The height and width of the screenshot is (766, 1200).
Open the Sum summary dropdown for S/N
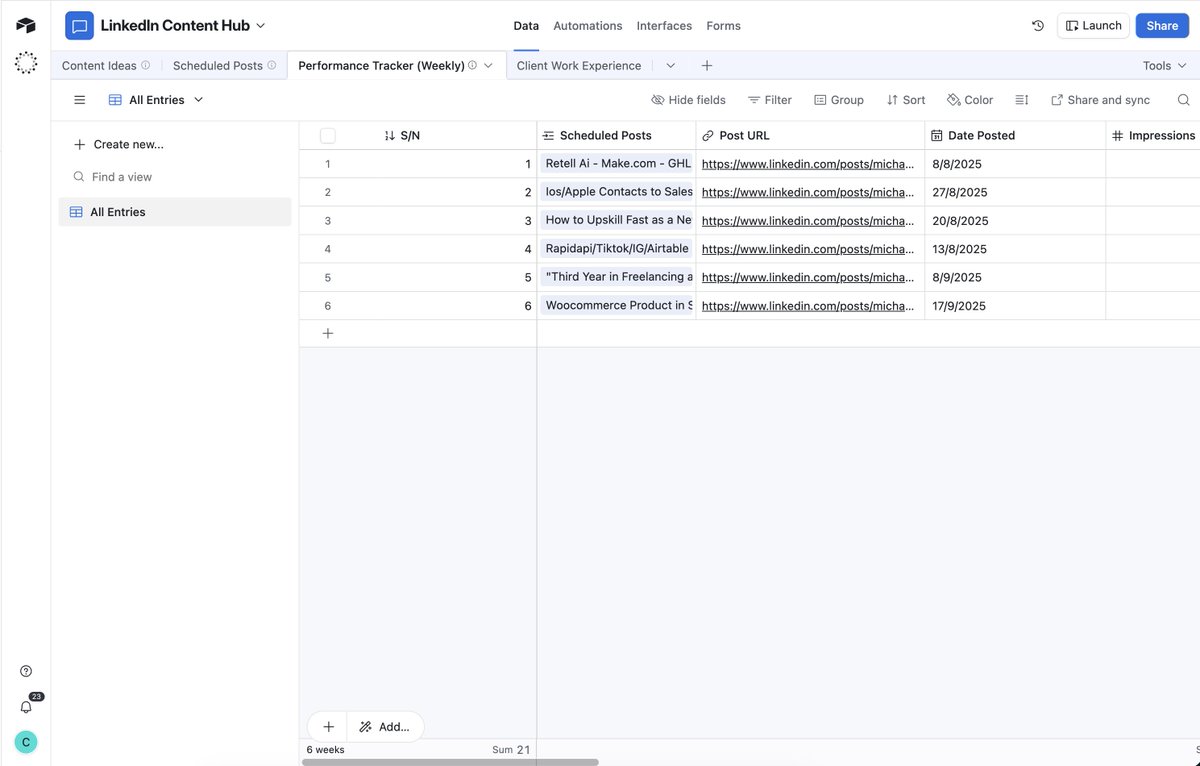(511, 749)
